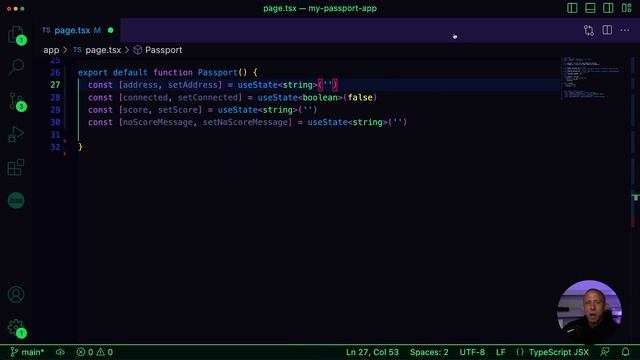Image resolution: width=640 pixels, height=360 pixels.
Task: Click the closing brace on line 32
Action: [x=80, y=147]
